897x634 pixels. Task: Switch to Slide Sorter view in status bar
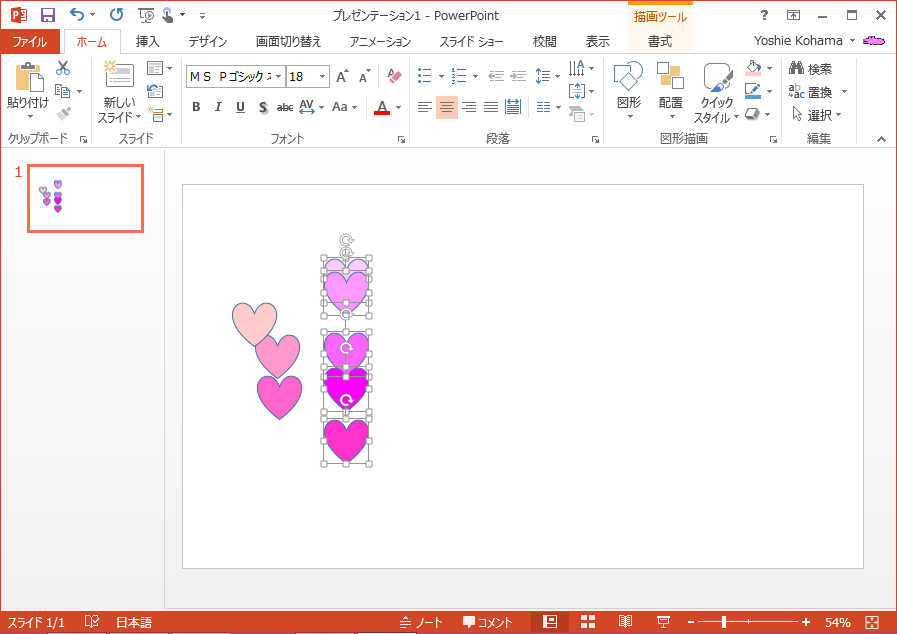pos(588,622)
